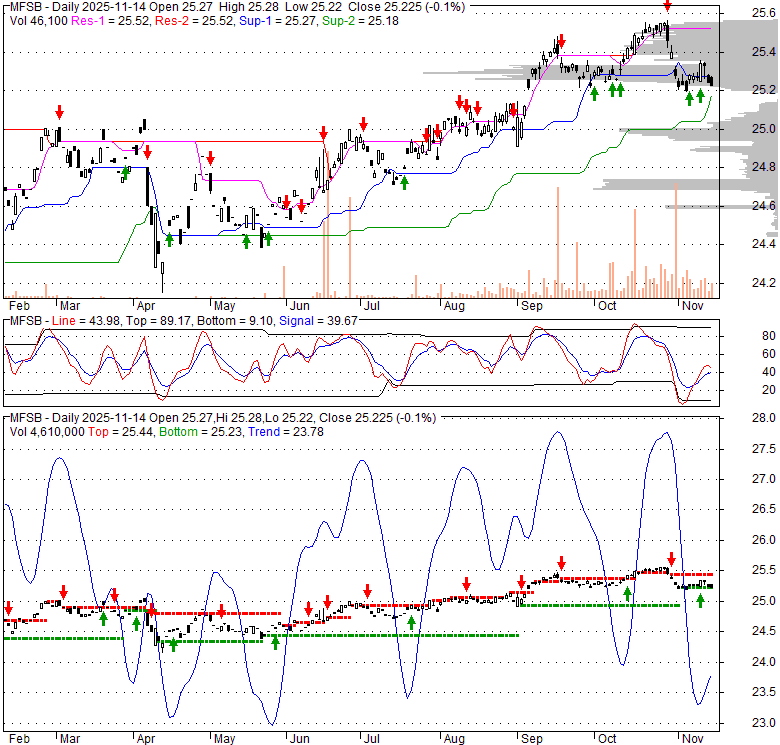Select the red arrow in late October on bottom chart
The image size is (780, 745).
click(672, 561)
